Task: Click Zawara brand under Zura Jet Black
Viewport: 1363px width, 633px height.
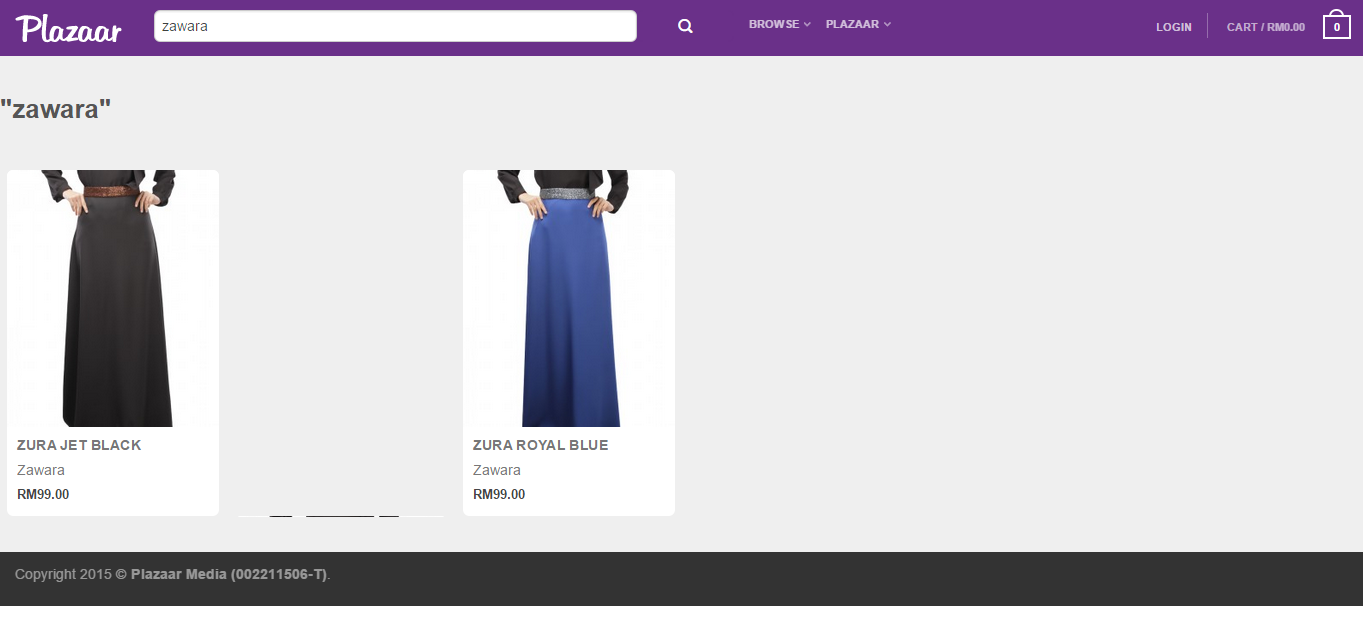Action: click(41, 470)
